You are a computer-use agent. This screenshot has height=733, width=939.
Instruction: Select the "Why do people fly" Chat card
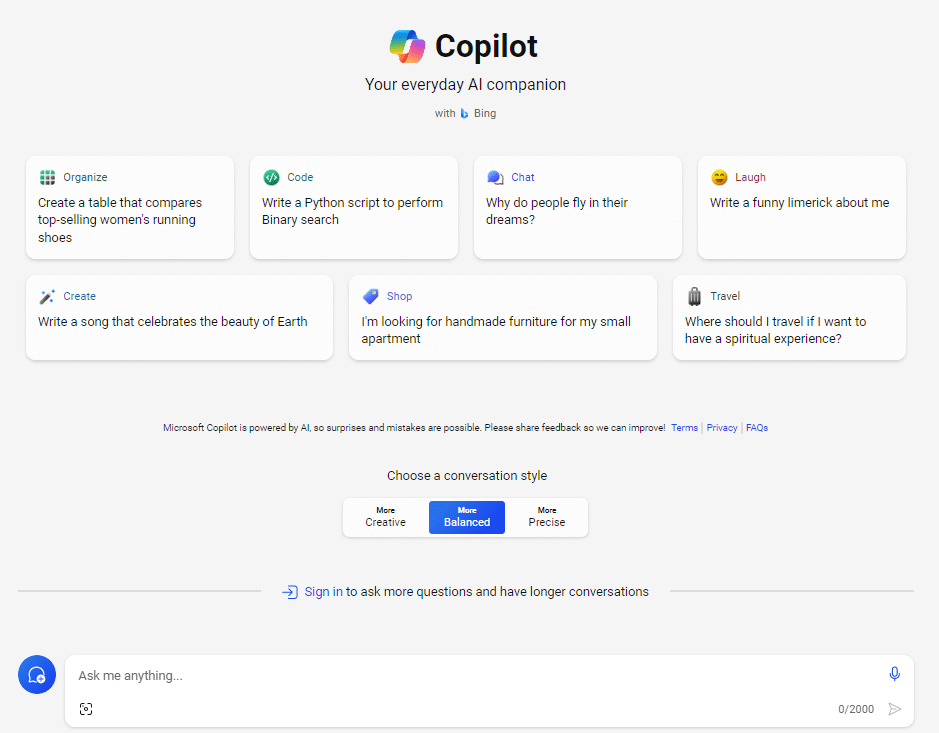[577, 207]
